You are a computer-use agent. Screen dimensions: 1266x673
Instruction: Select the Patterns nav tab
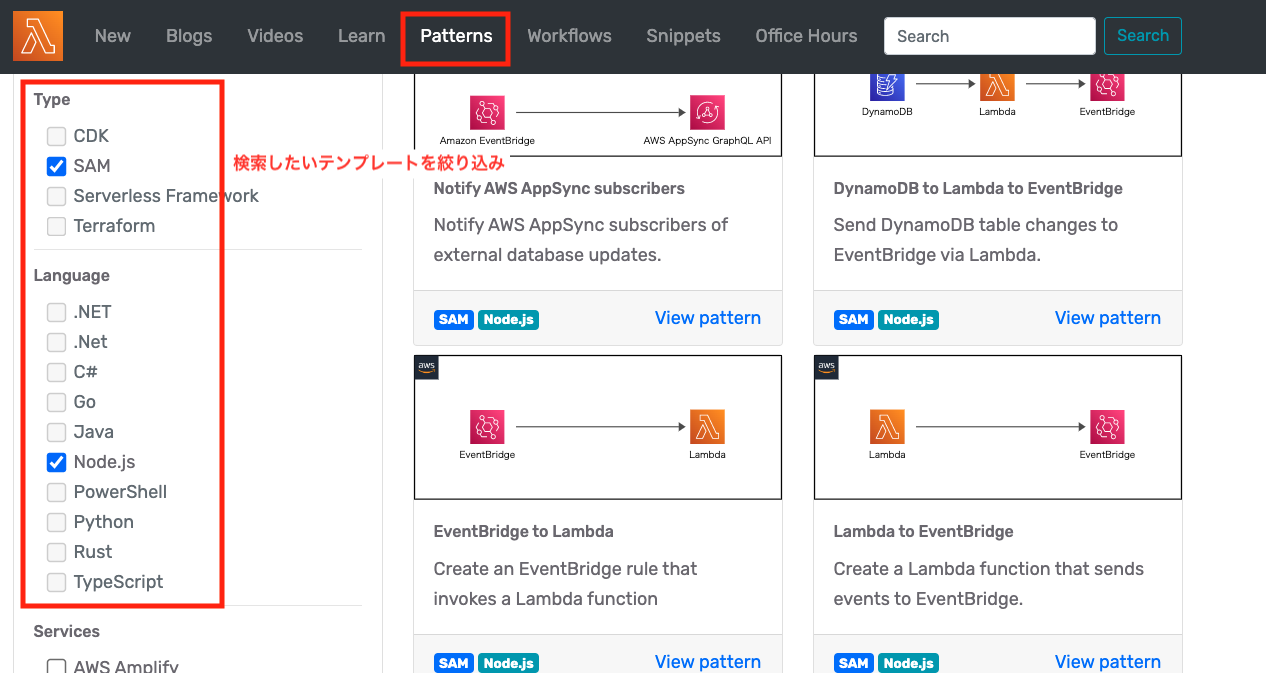point(456,36)
